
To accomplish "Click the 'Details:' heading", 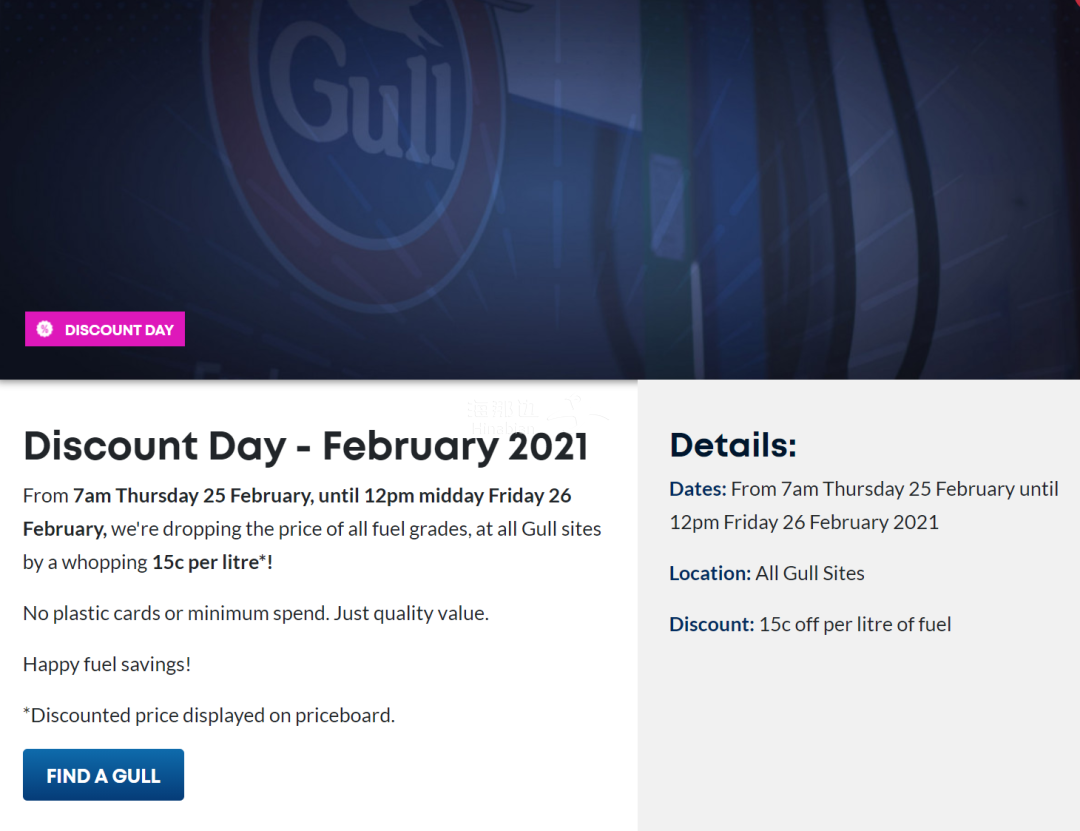I will [732, 445].
